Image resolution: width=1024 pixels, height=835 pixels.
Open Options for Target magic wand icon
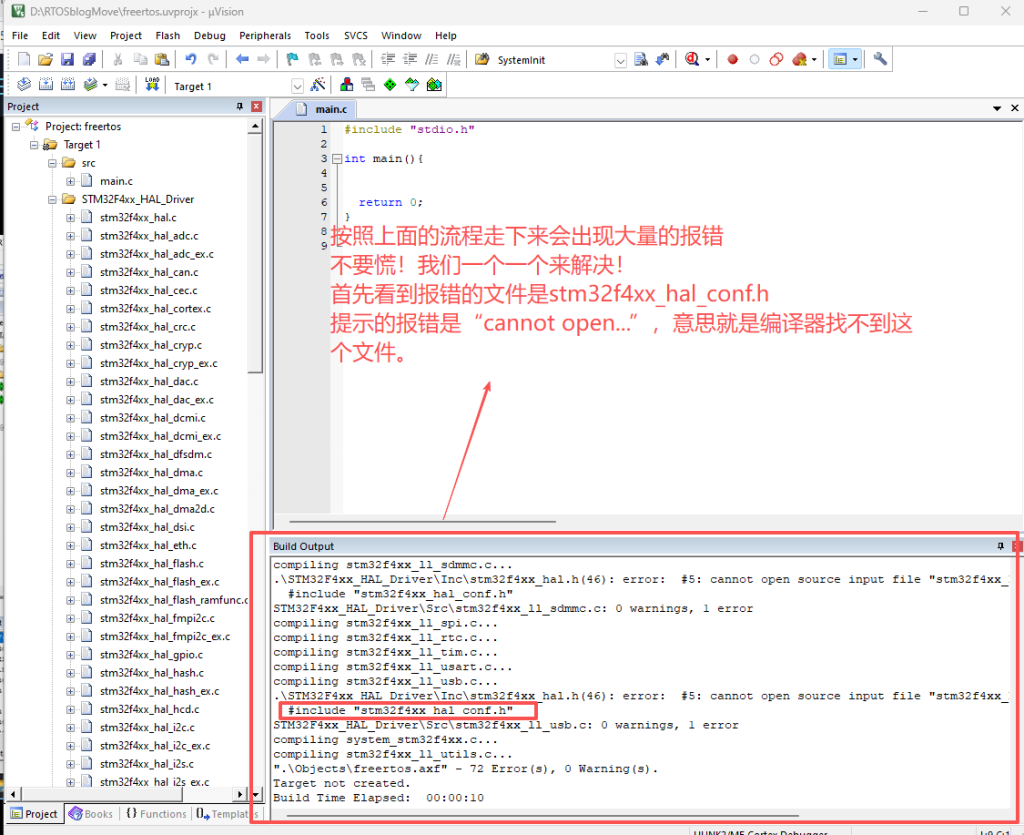coord(318,85)
